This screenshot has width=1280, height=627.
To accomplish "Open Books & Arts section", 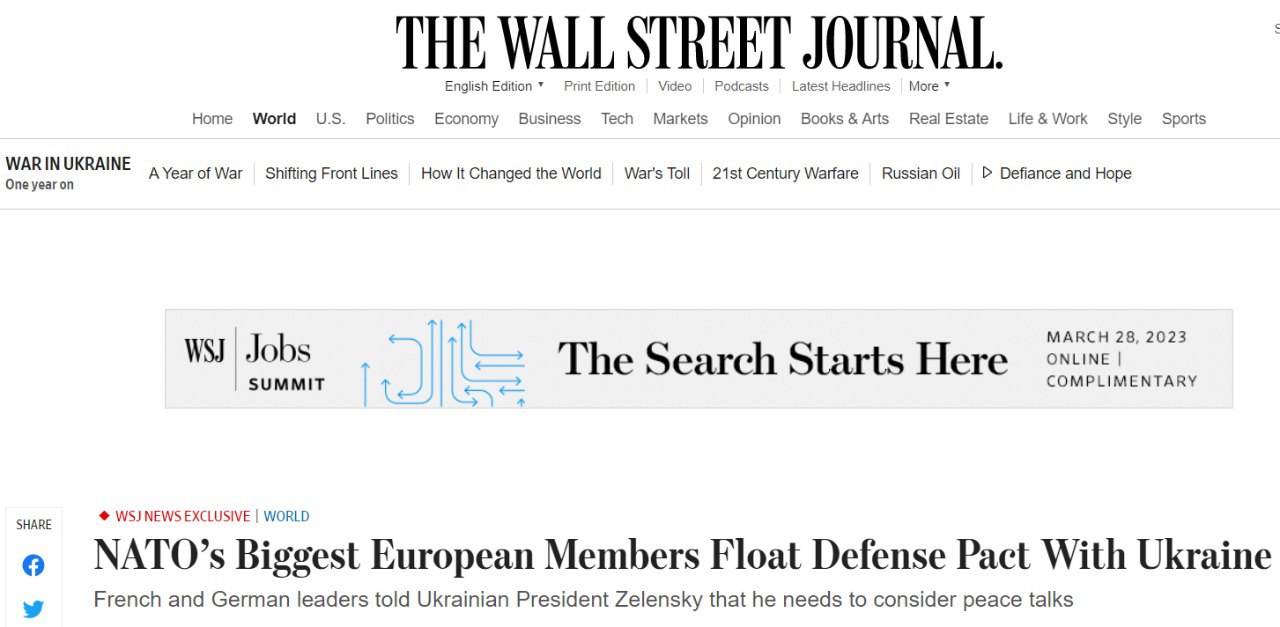I will [844, 118].
